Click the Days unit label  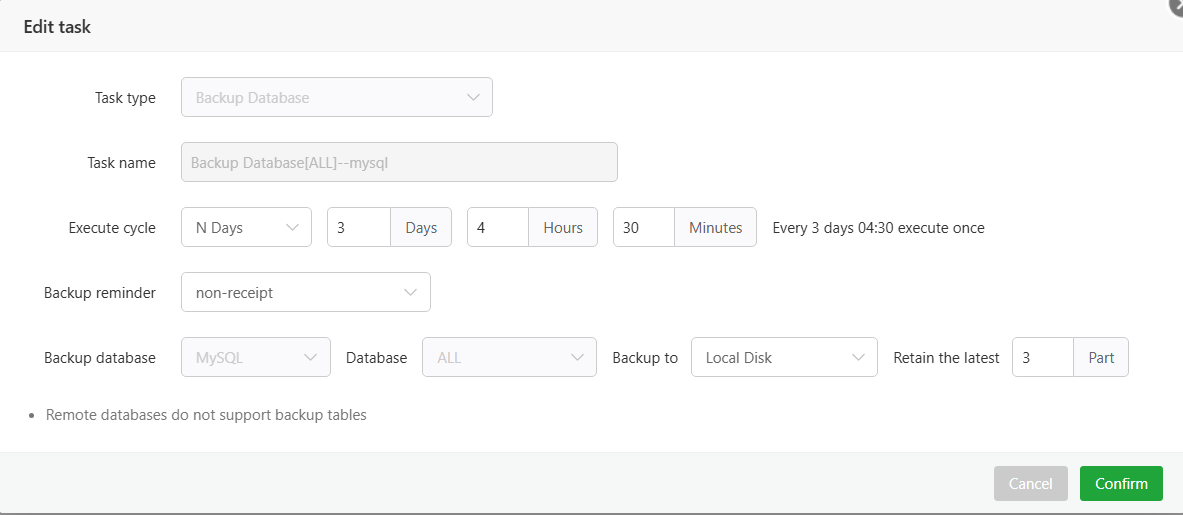421,227
